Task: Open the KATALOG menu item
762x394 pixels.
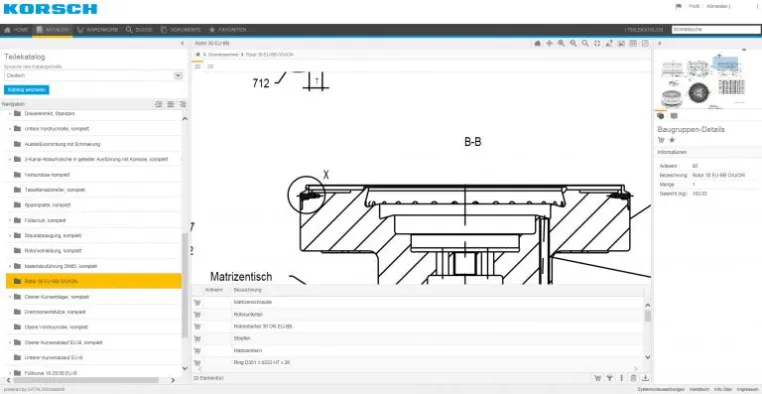Action: click(x=52, y=30)
